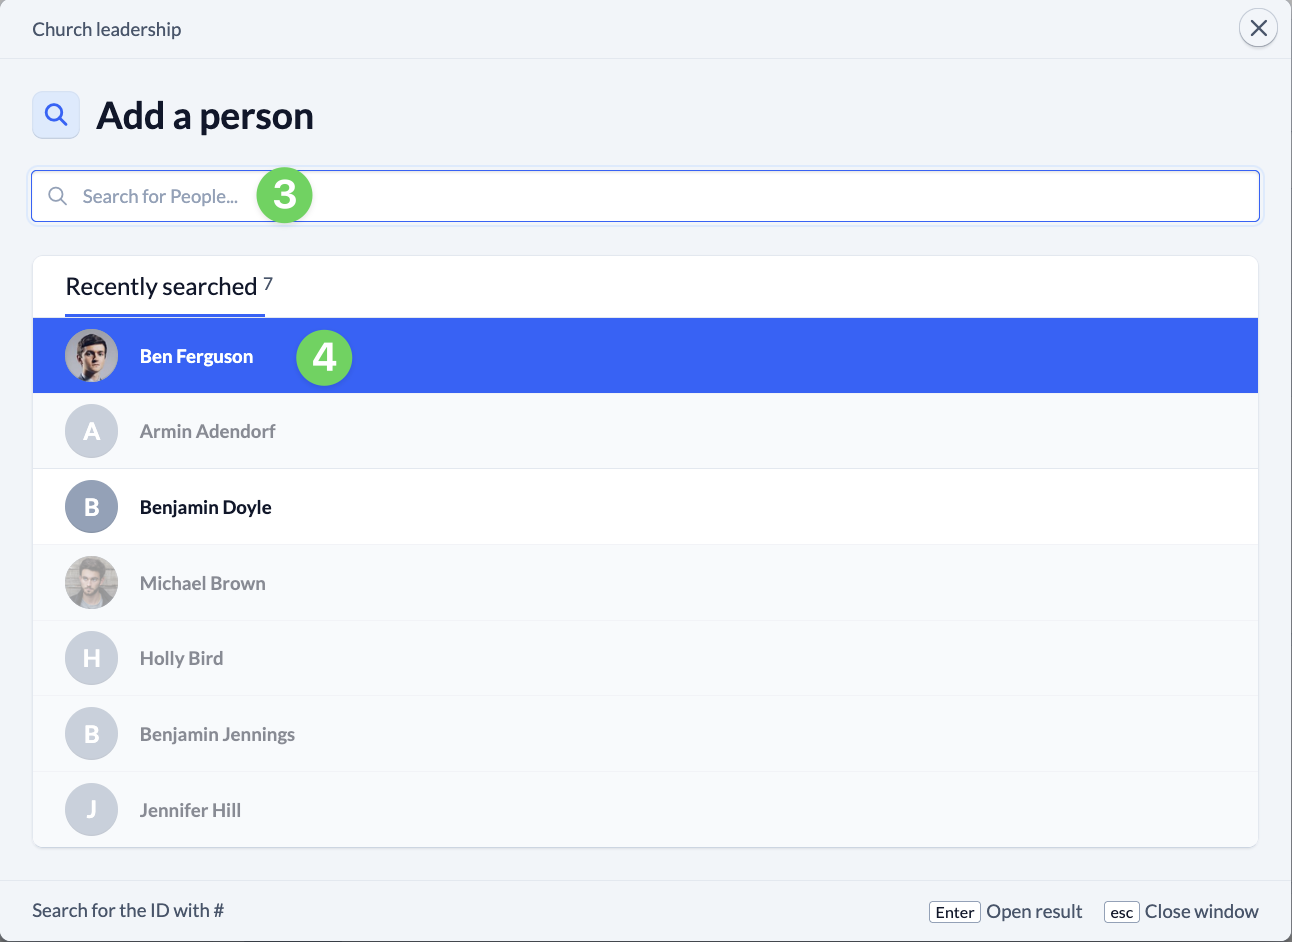This screenshot has height=942, width=1292.
Task: Click the blue search icon beside "Add a person"
Action: [x=55, y=115]
